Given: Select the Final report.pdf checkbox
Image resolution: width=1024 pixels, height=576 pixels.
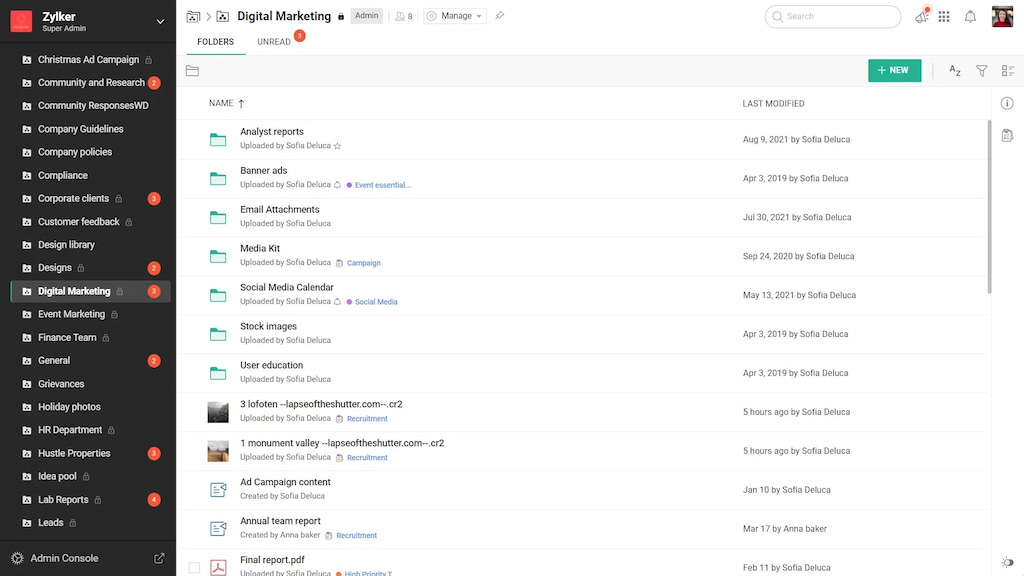Looking at the screenshot, I should coord(194,568).
